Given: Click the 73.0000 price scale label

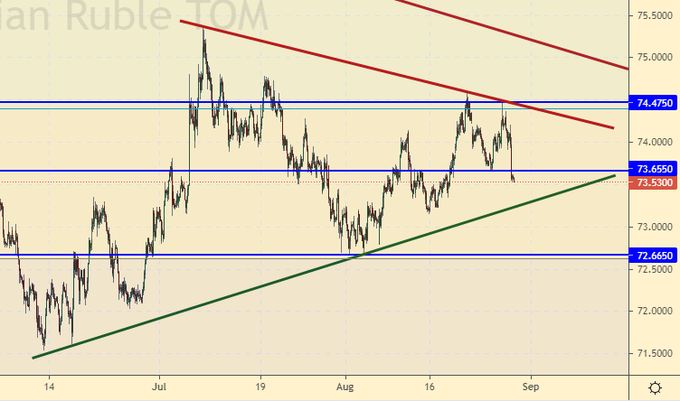Looking at the screenshot, I should tap(654, 227).
